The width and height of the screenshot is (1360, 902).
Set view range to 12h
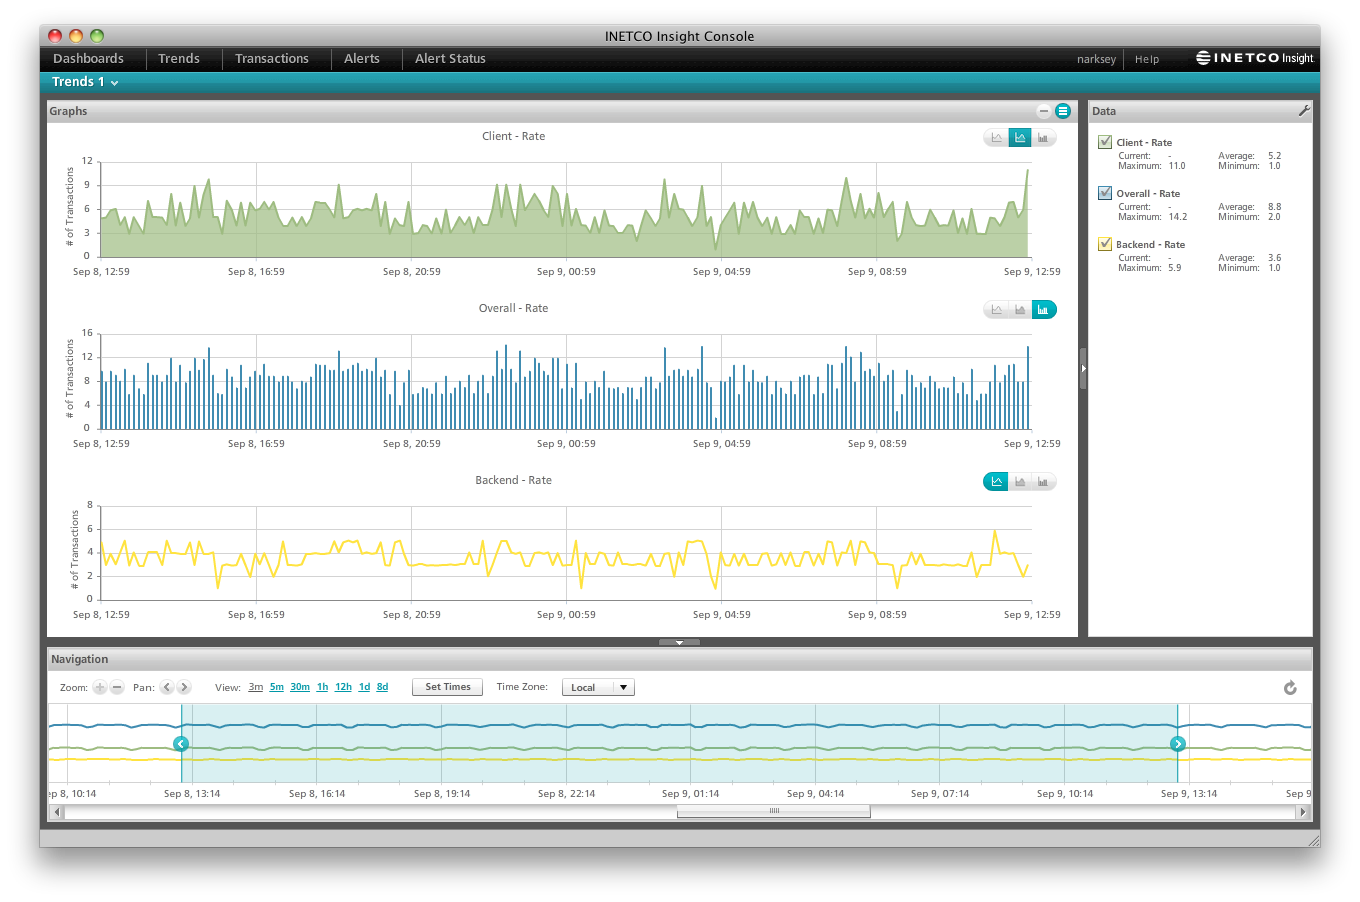[x=343, y=687]
